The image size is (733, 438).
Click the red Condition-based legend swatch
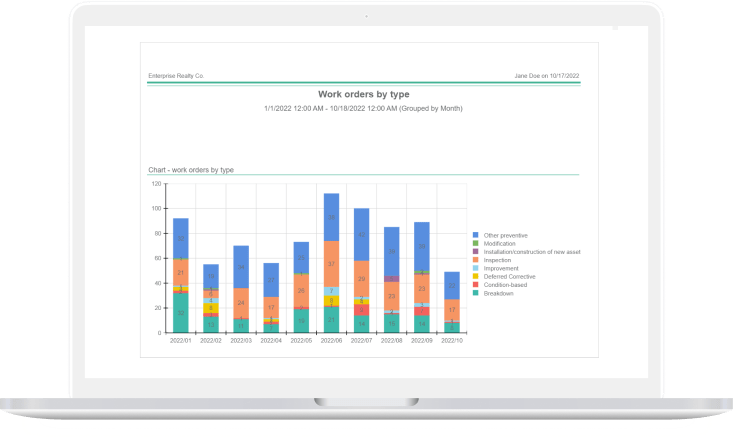475,283
